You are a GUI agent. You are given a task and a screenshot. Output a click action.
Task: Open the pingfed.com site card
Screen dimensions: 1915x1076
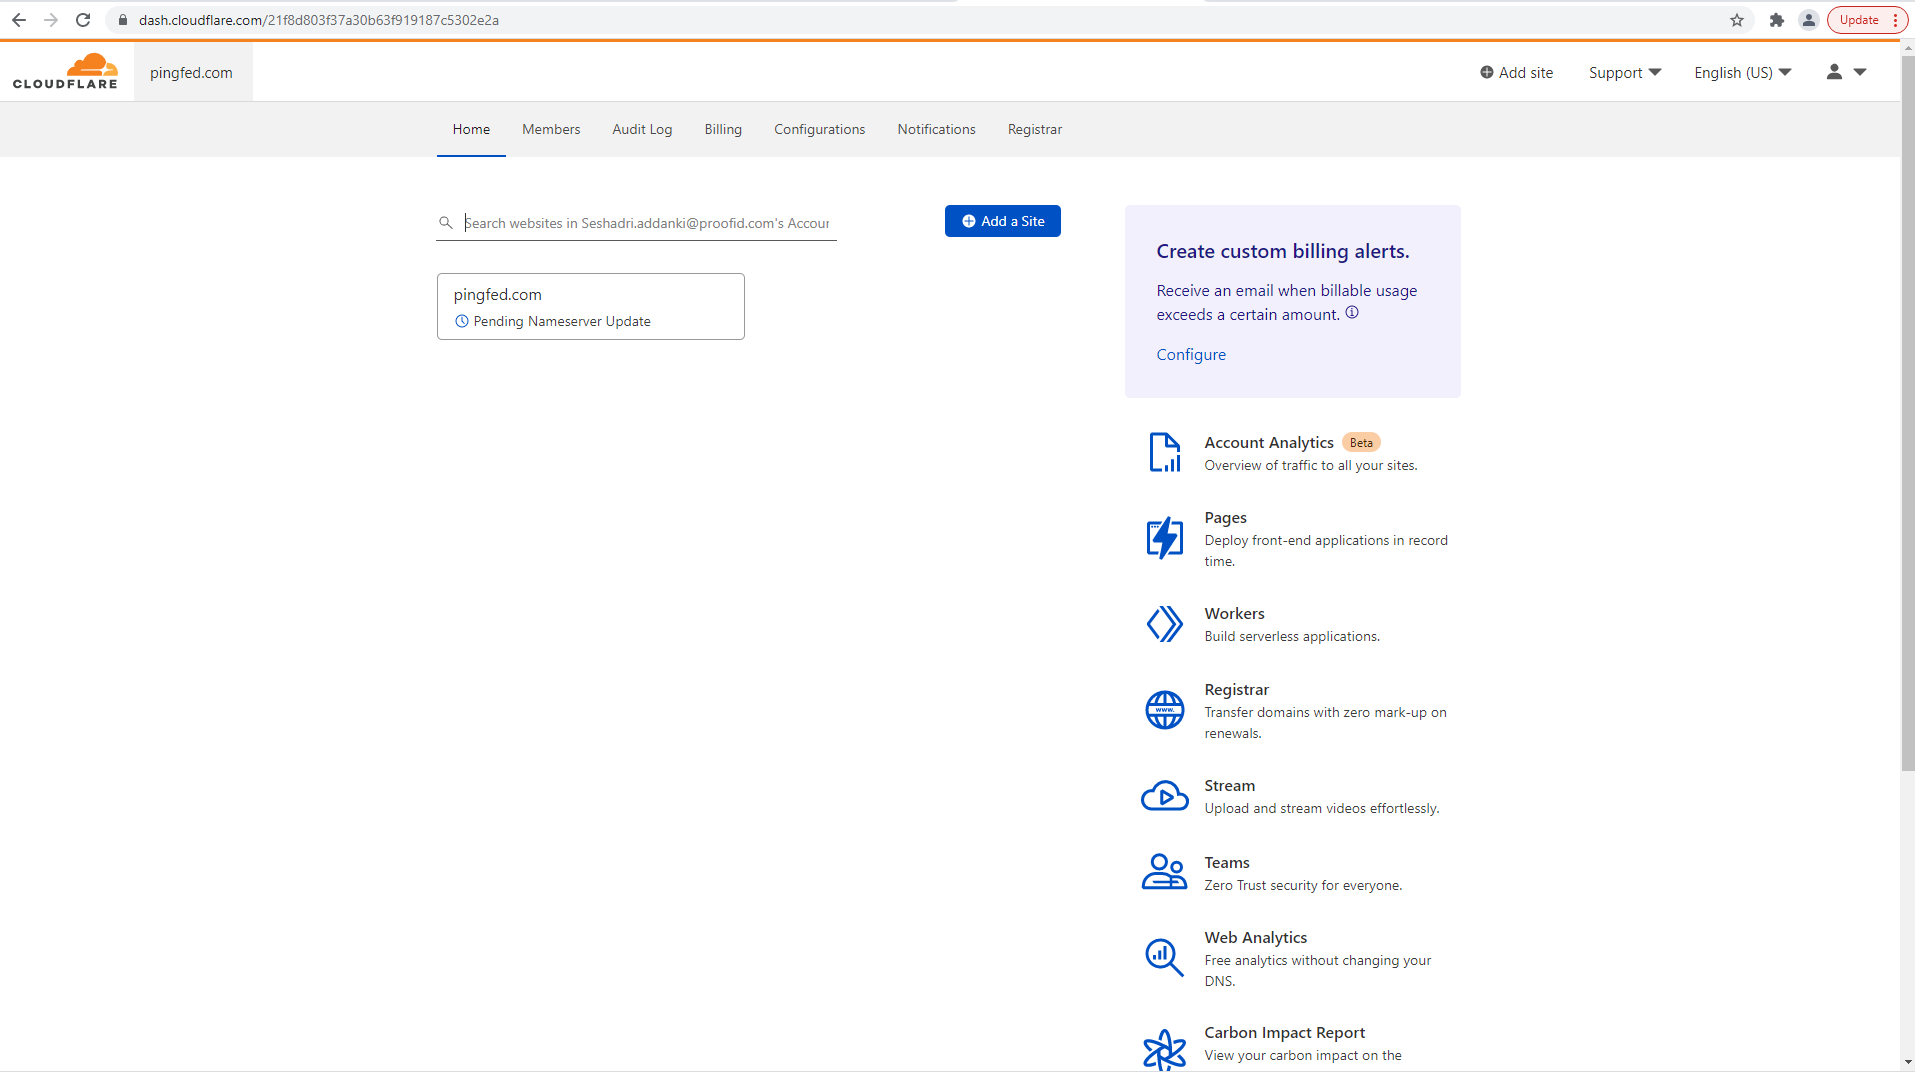pyautogui.click(x=591, y=306)
